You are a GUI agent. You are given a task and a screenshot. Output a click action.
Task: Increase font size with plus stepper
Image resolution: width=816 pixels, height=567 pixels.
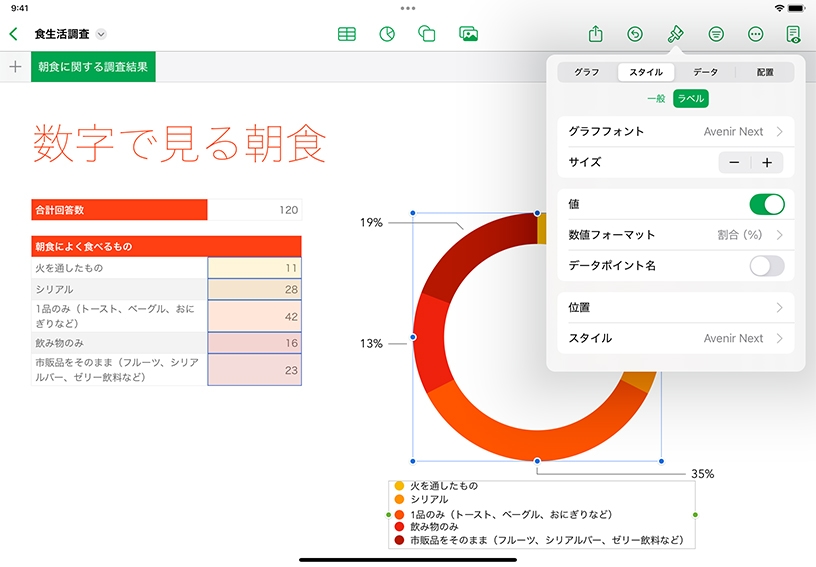pos(767,162)
